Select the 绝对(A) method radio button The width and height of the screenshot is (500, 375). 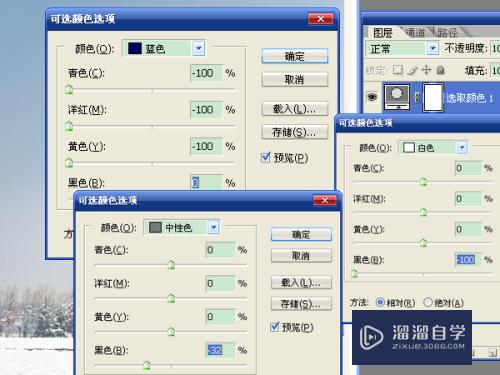point(428,302)
